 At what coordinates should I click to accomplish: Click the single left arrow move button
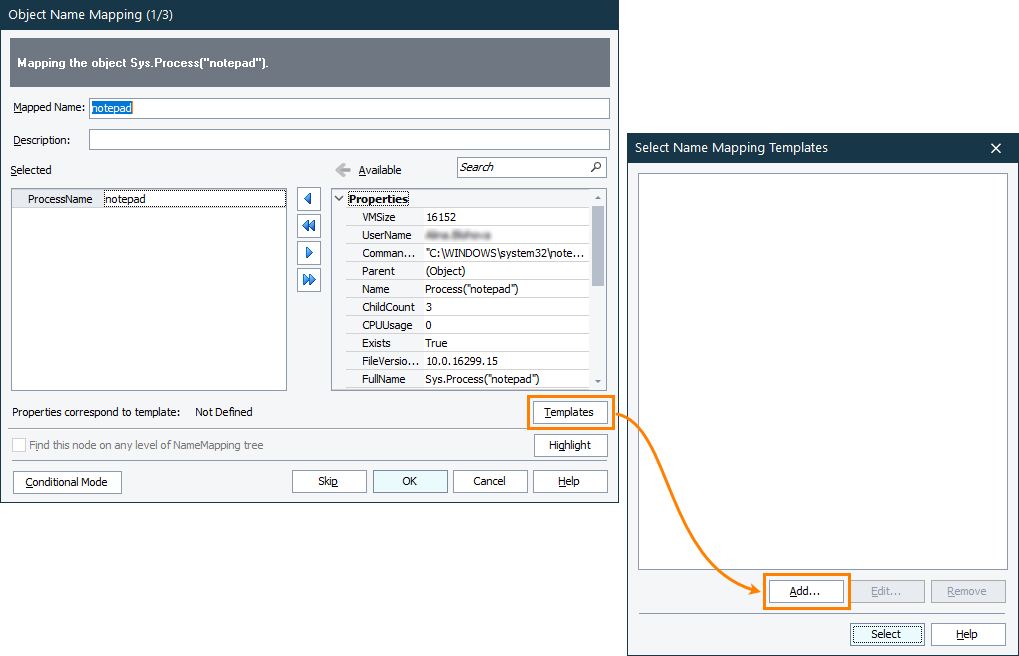tap(309, 199)
